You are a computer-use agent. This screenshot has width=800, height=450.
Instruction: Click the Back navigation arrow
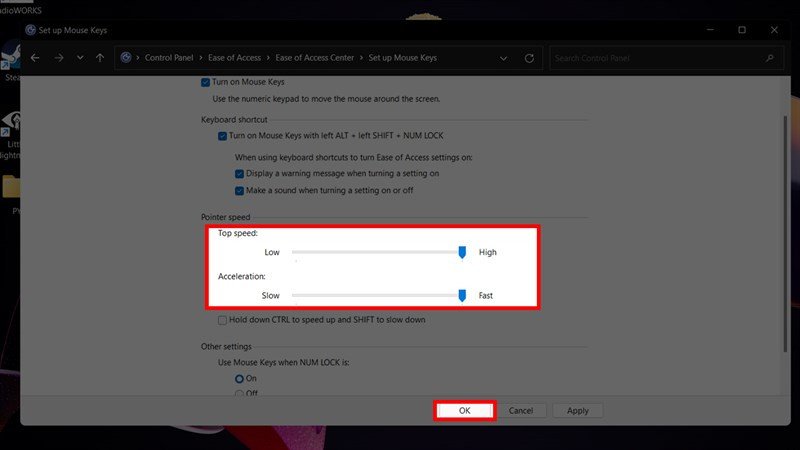[35, 58]
